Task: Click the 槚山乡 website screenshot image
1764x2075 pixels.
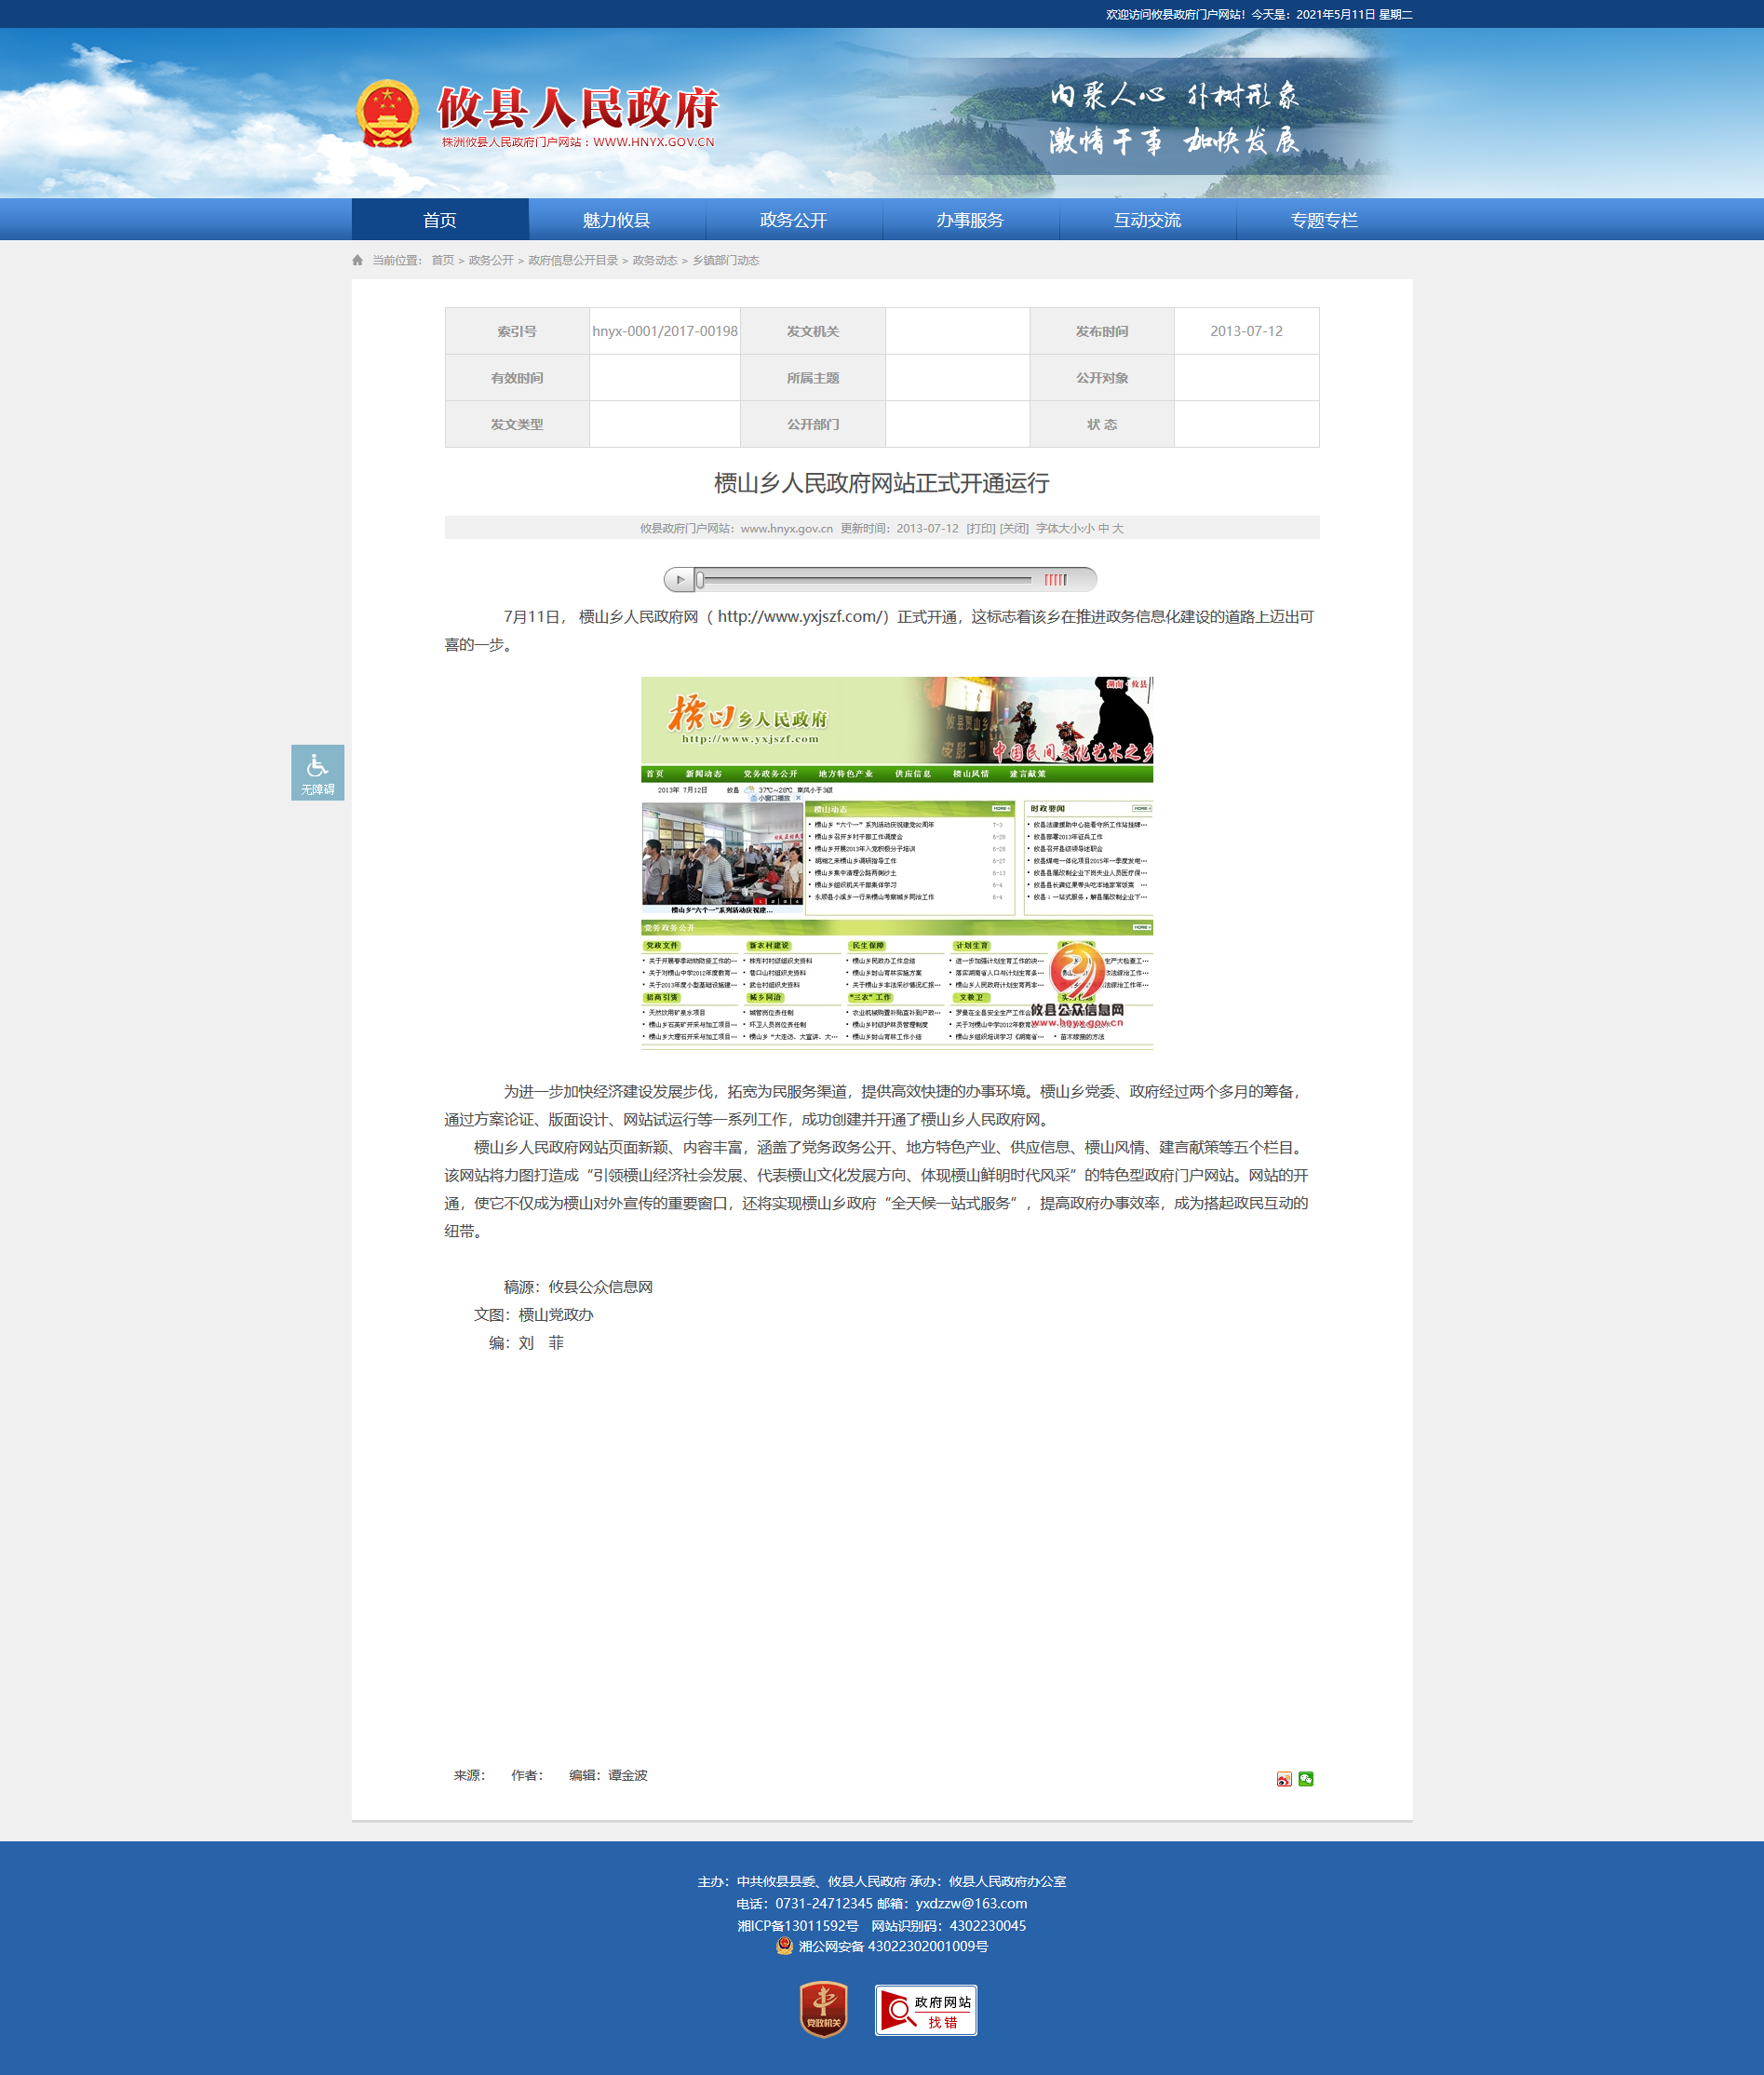Action: coord(896,862)
